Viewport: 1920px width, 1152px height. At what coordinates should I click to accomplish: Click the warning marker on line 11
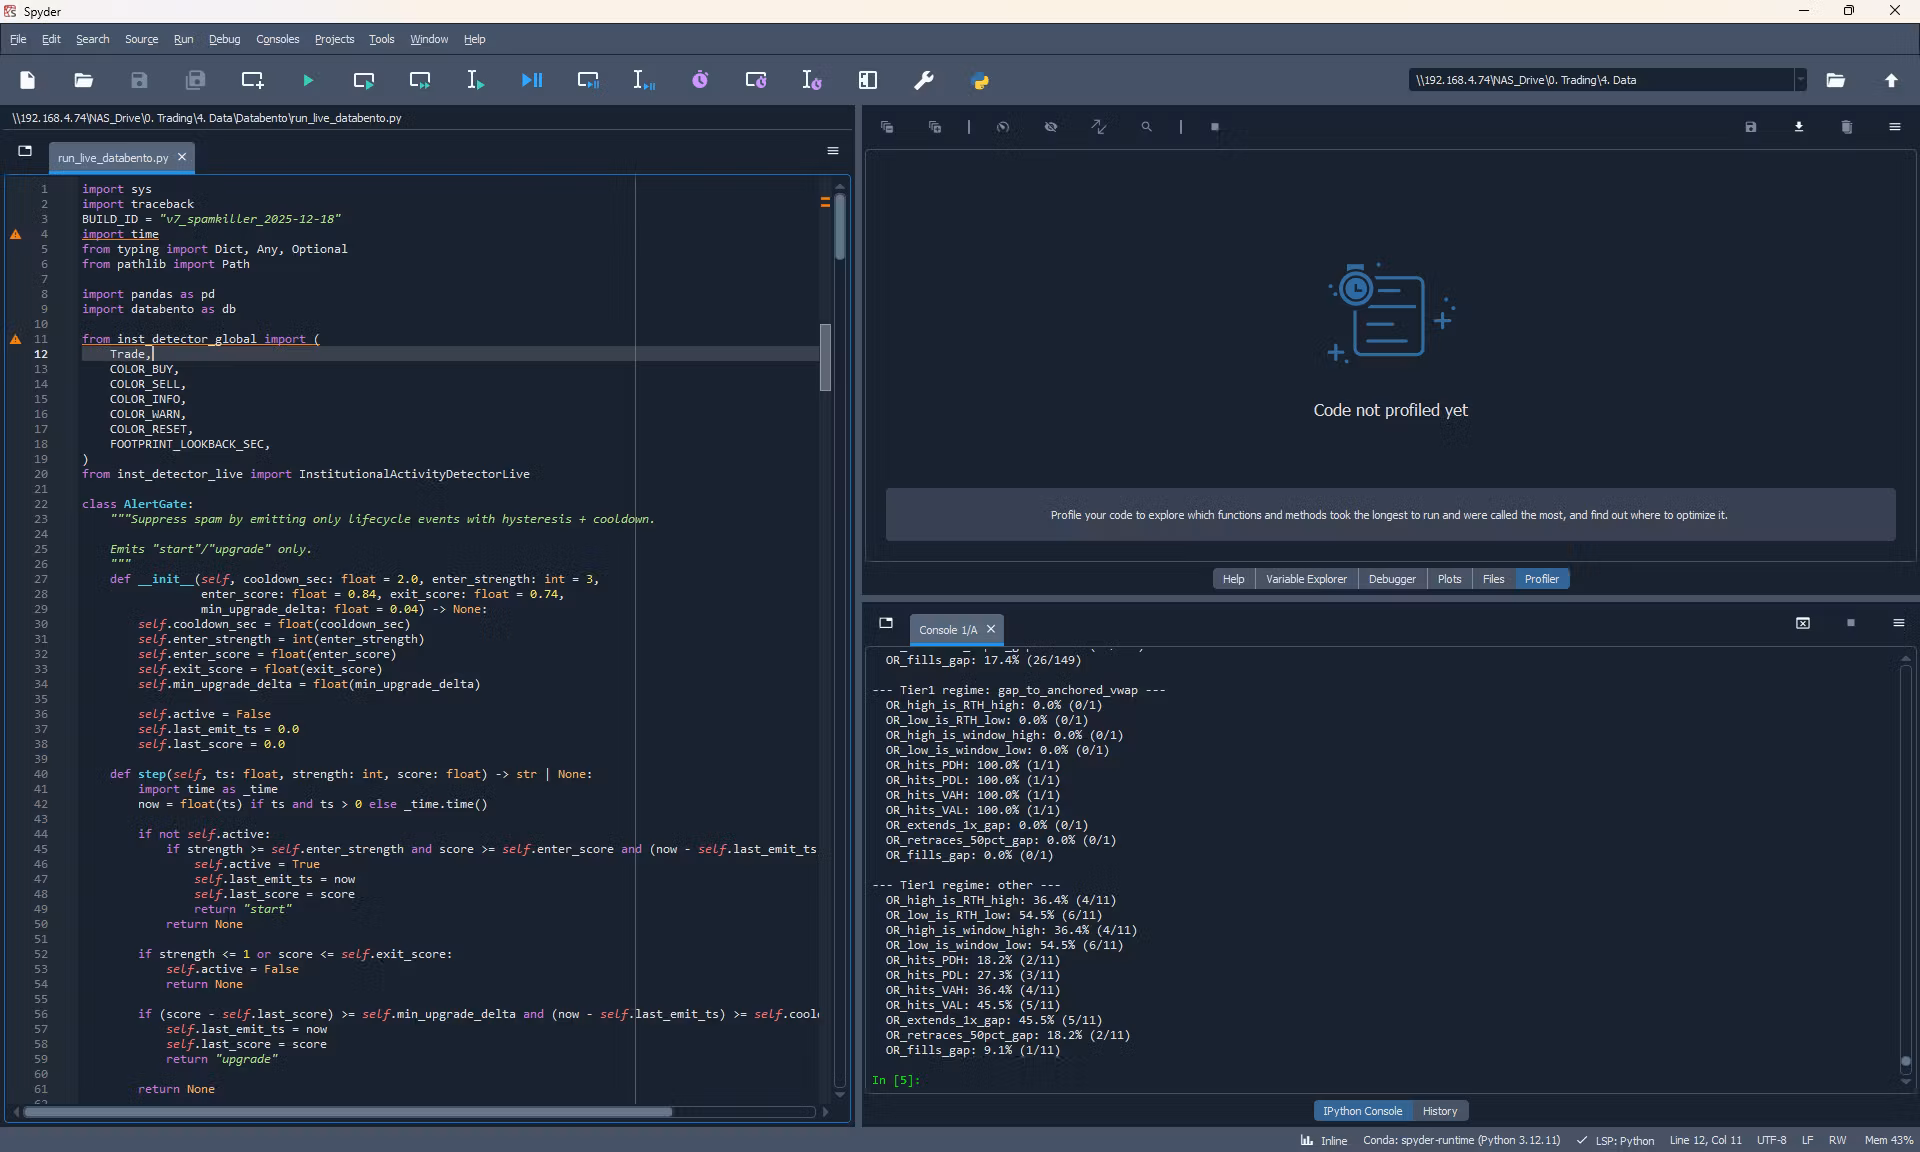coord(15,339)
